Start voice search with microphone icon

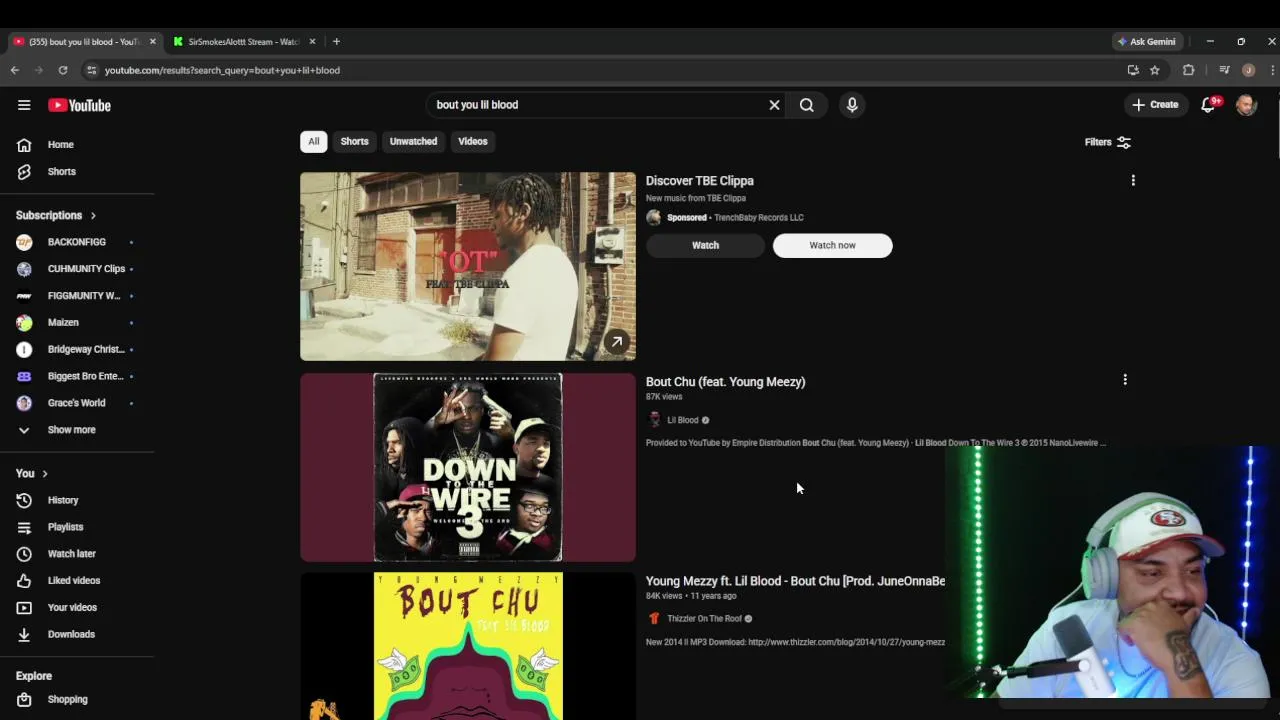point(852,105)
